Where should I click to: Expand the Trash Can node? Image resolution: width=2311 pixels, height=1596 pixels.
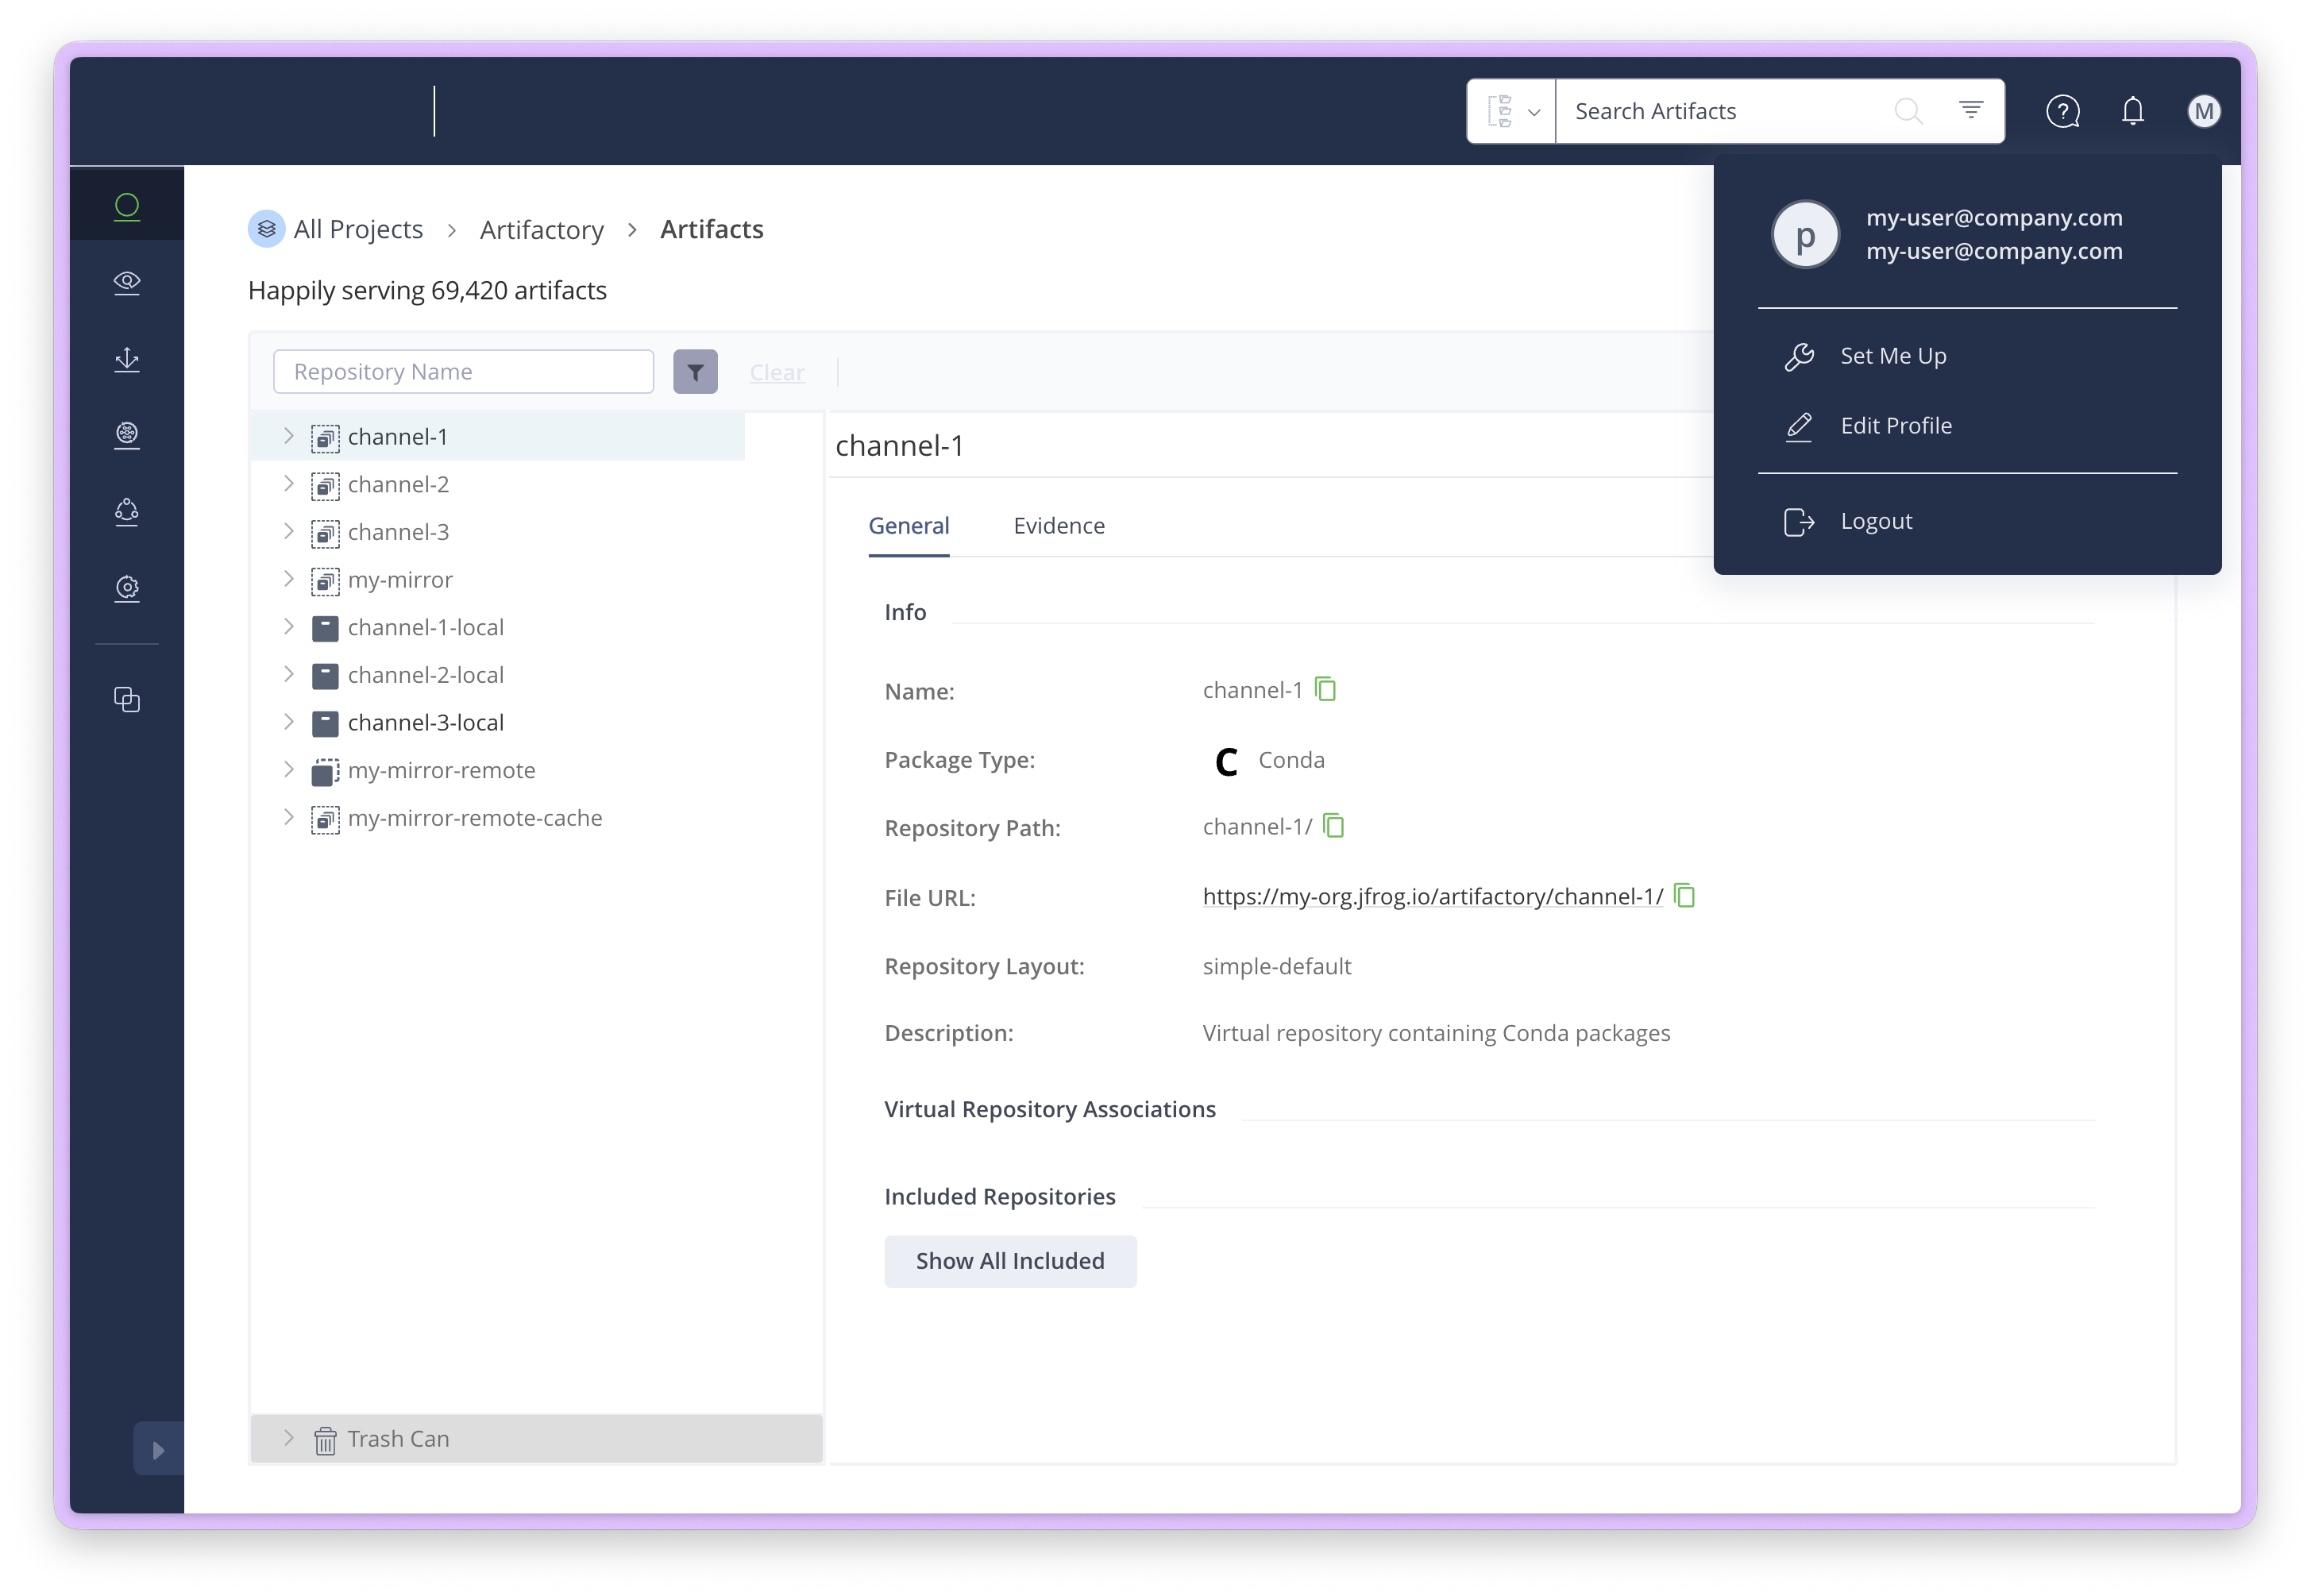[x=289, y=1438]
